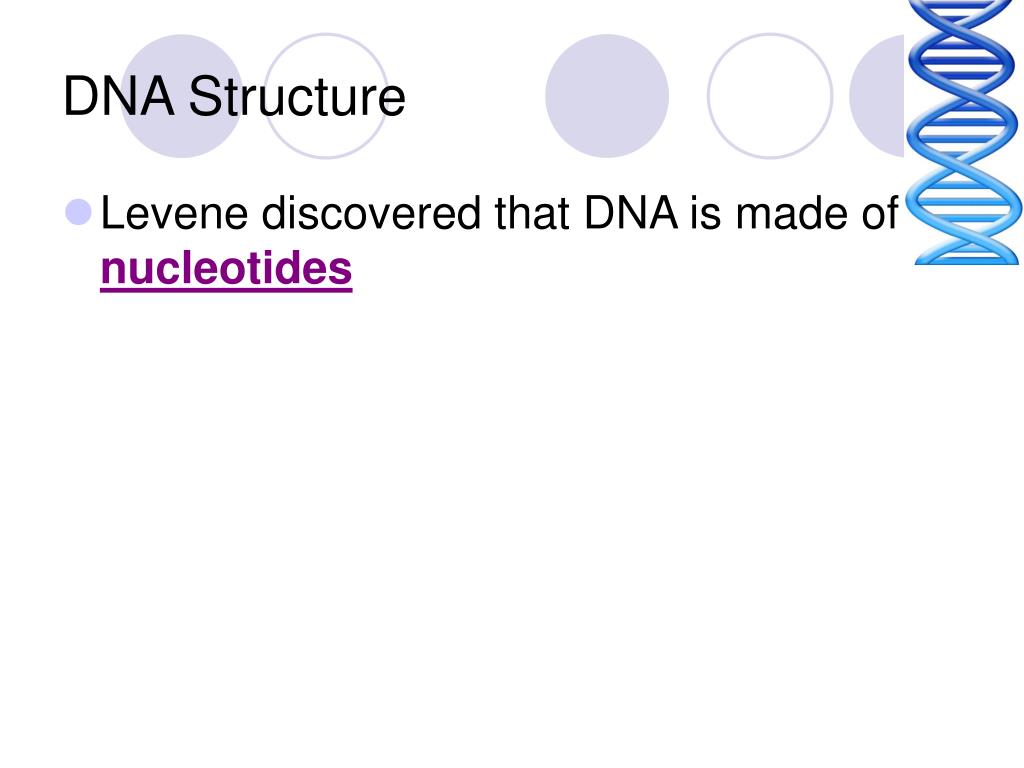Select the outlined circle behind the title's 'ucture'

[x=326, y=96]
